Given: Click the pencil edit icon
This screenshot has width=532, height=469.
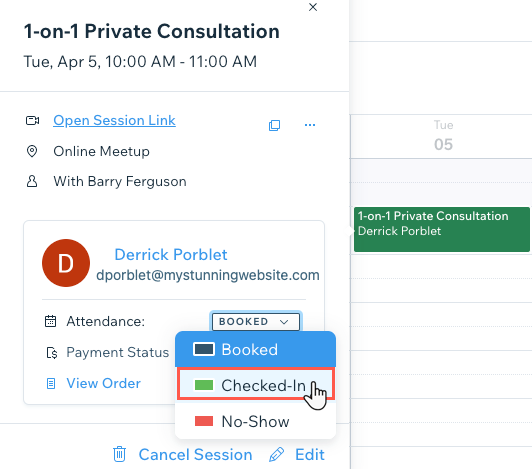Looking at the screenshot, I should click(x=277, y=454).
